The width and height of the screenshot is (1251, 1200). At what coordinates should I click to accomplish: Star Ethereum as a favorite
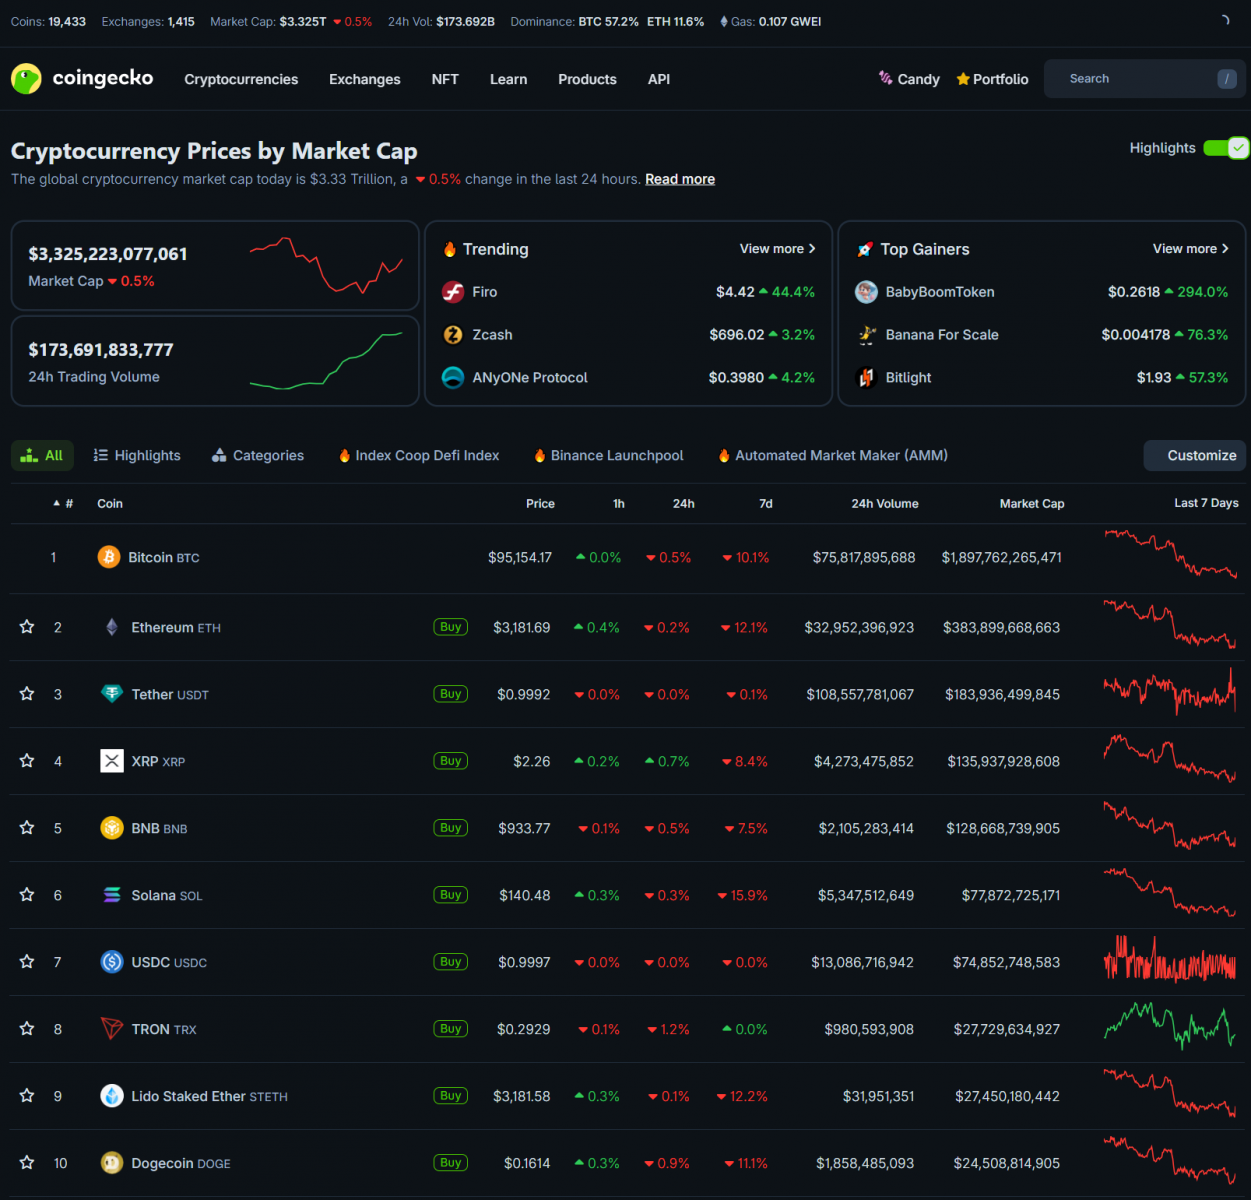[27, 627]
